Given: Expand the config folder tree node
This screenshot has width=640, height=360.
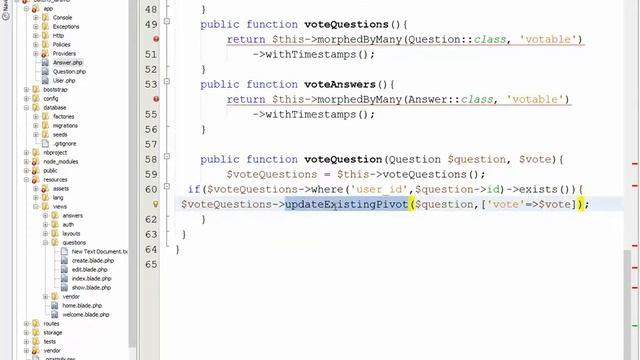Looking at the screenshot, I should click(27, 98).
